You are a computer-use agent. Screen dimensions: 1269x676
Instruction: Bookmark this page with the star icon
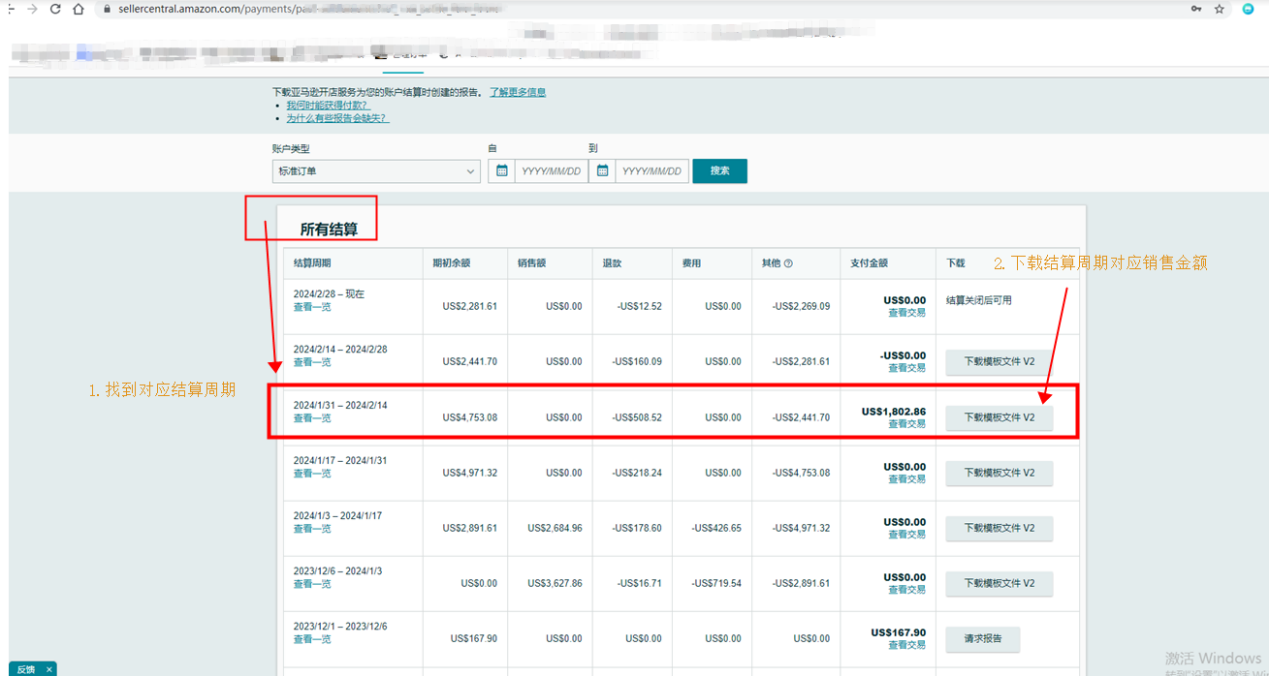point(1219,9)
